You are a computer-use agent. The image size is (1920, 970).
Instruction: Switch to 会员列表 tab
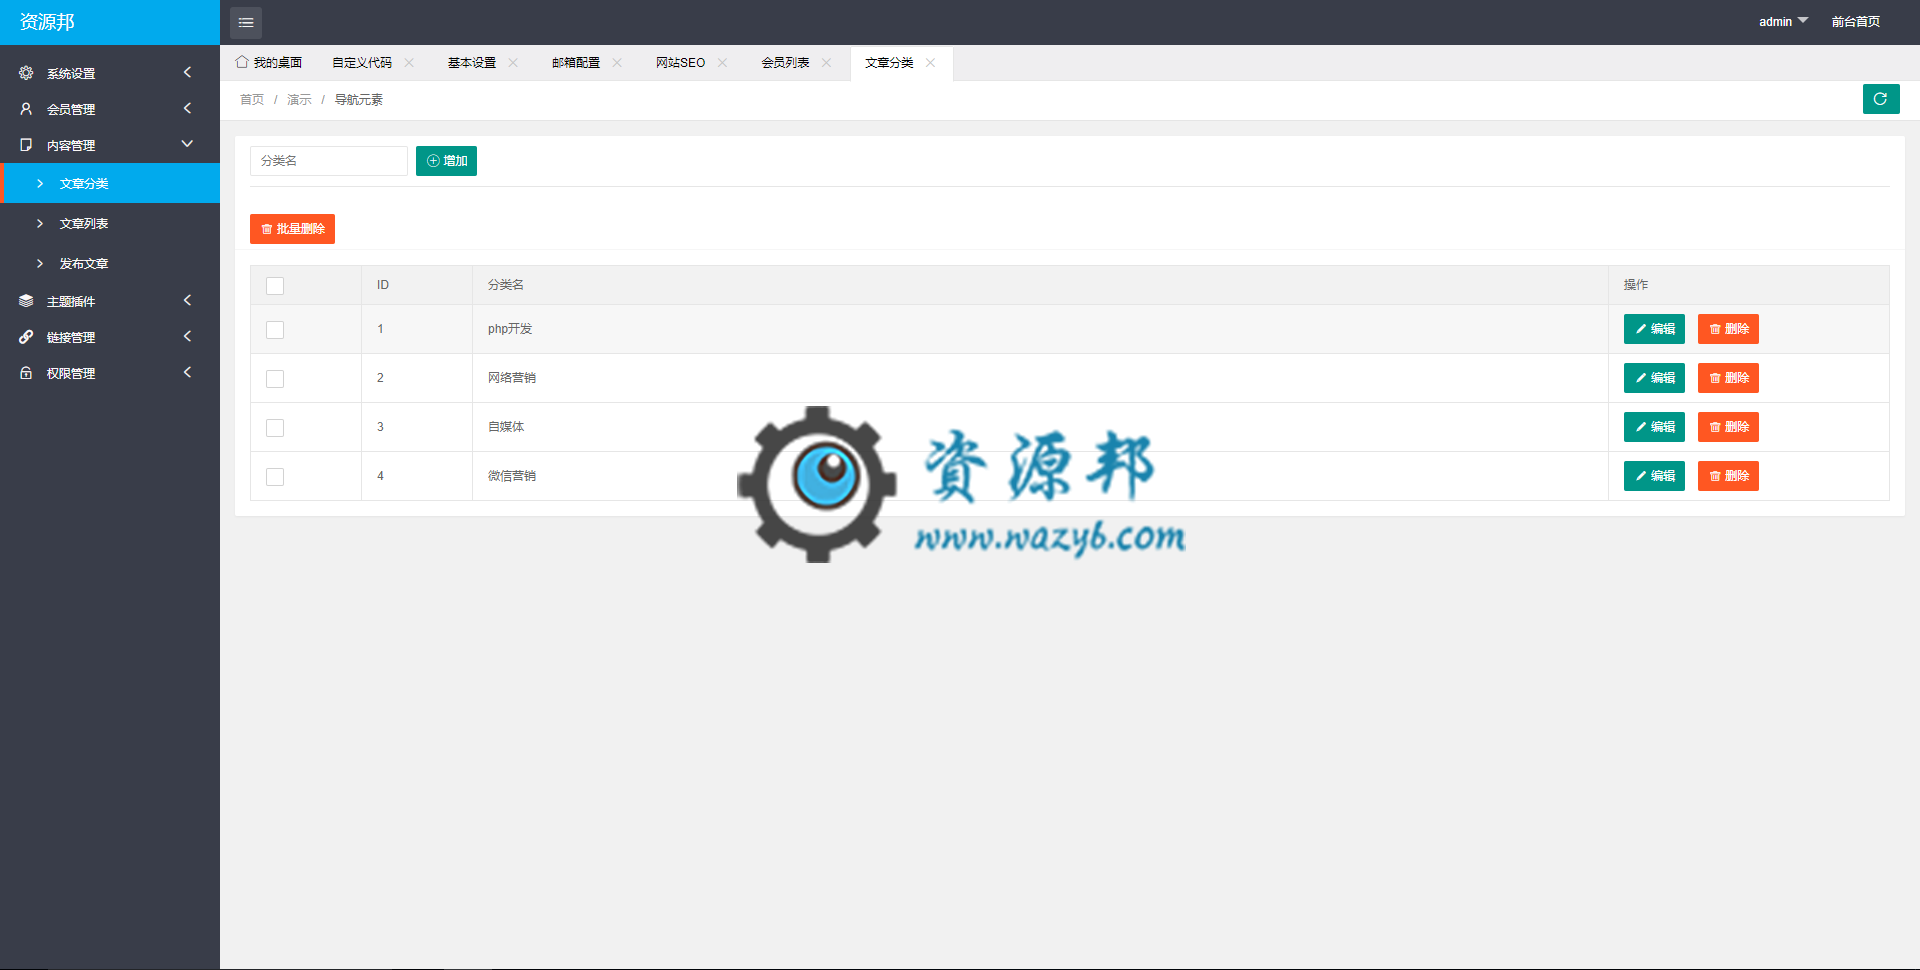point(785,62)
